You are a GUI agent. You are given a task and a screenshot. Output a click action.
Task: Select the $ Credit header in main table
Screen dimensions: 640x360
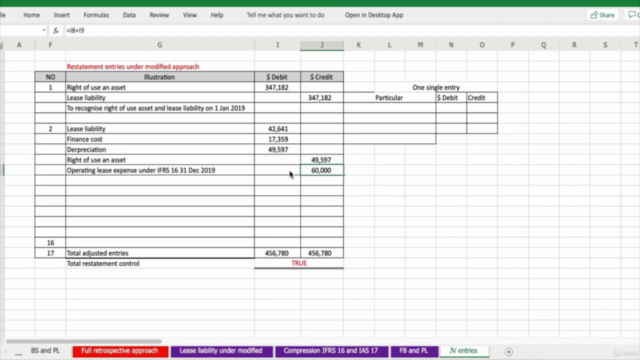point(322,77)
